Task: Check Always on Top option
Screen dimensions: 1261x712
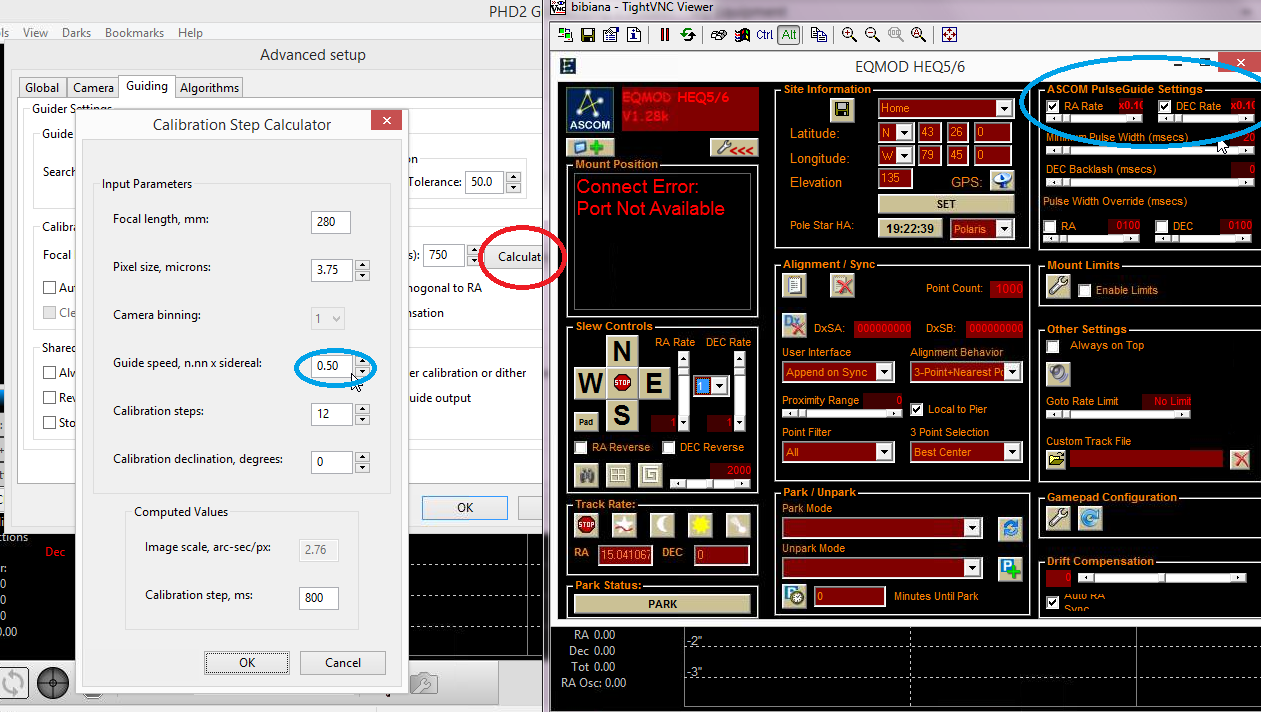Action: (x=1052, y=346)
